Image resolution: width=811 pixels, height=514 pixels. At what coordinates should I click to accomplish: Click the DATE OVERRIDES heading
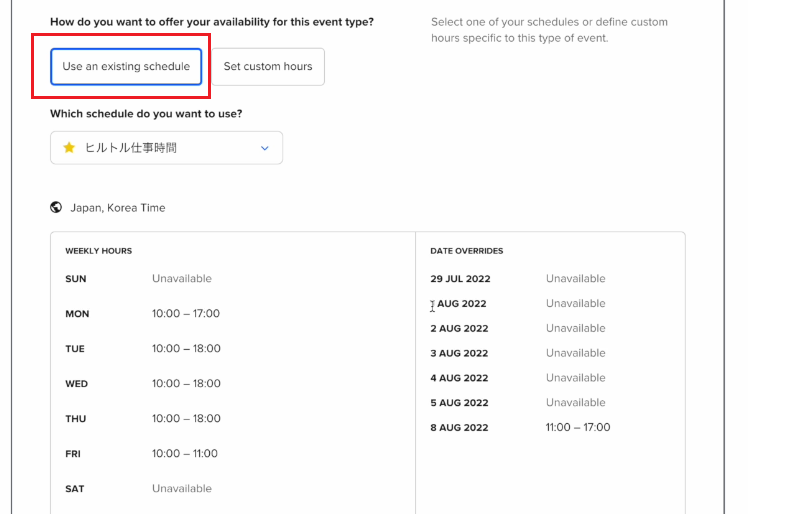(467, 251)
